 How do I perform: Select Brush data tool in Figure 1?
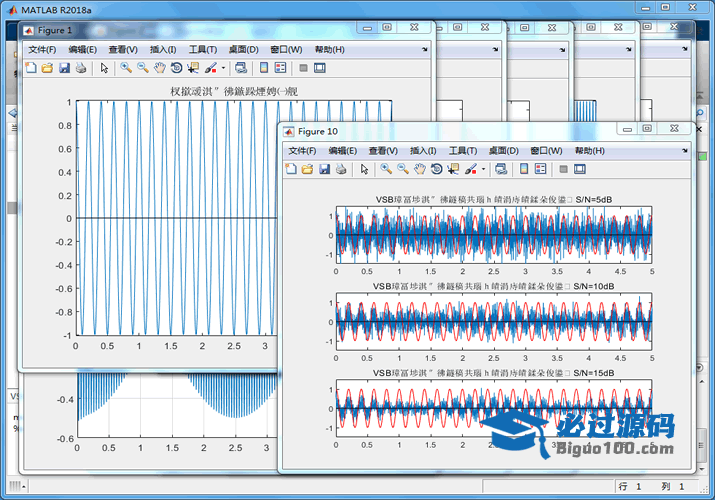211,68
